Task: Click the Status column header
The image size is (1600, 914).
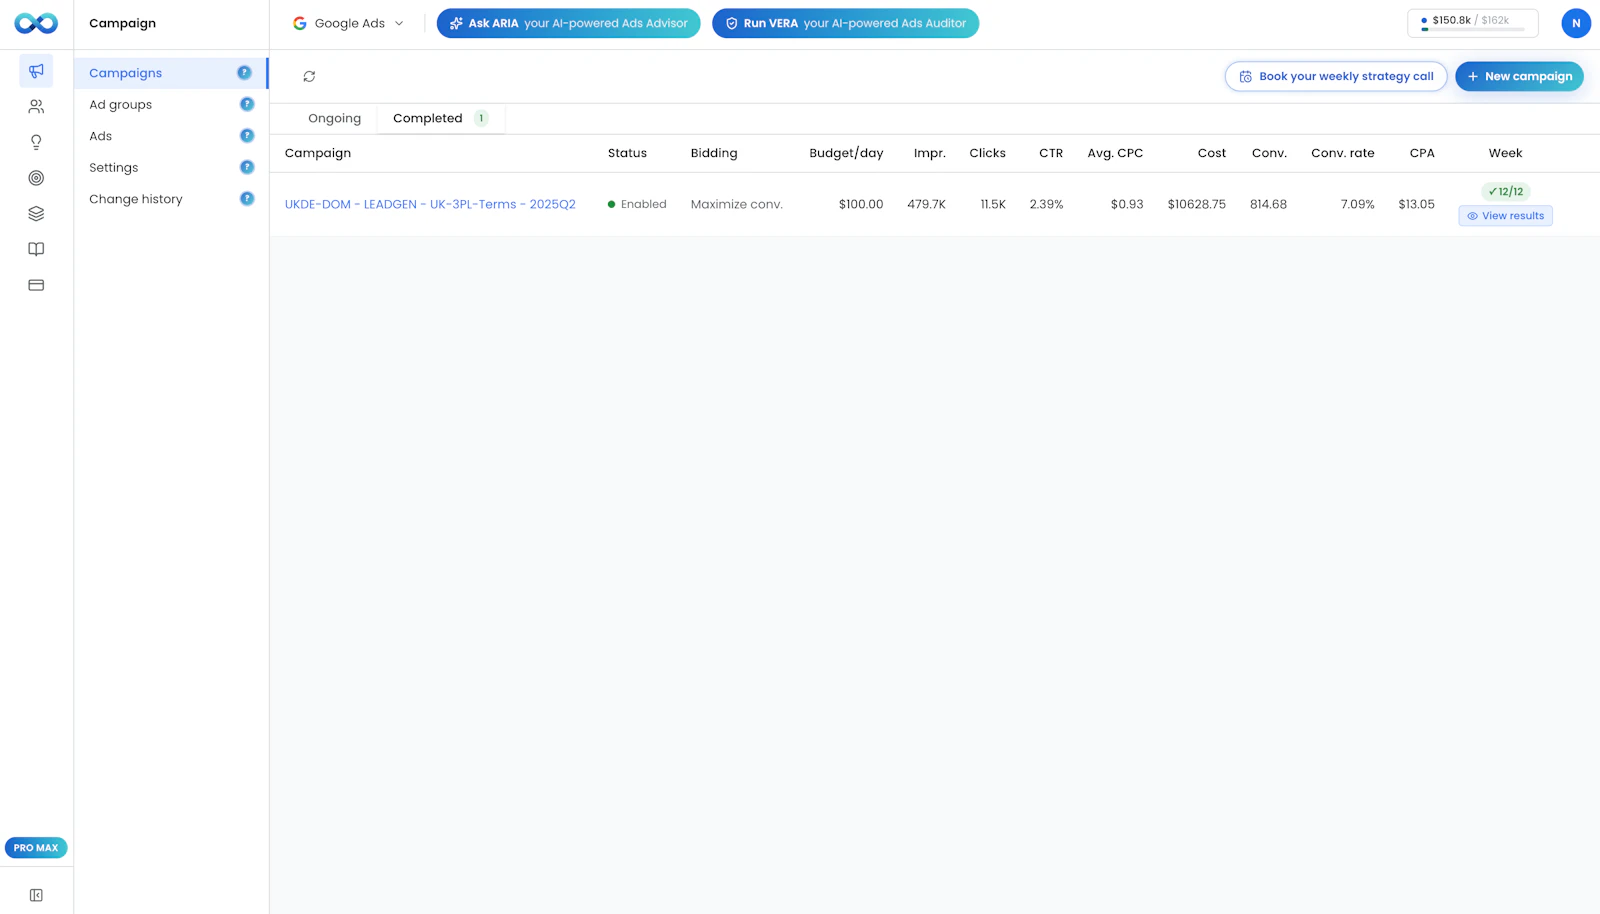Action: (x=627, y=153)
